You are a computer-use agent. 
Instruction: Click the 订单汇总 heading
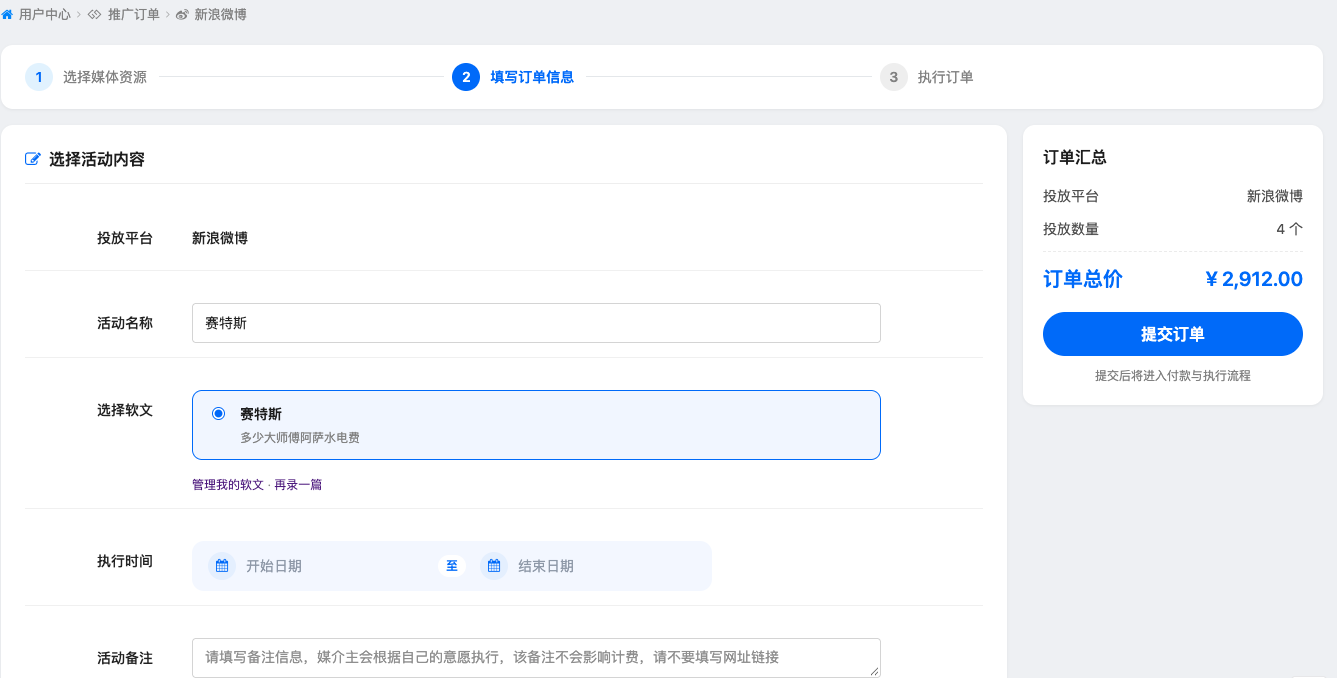tap(1075, 158)
